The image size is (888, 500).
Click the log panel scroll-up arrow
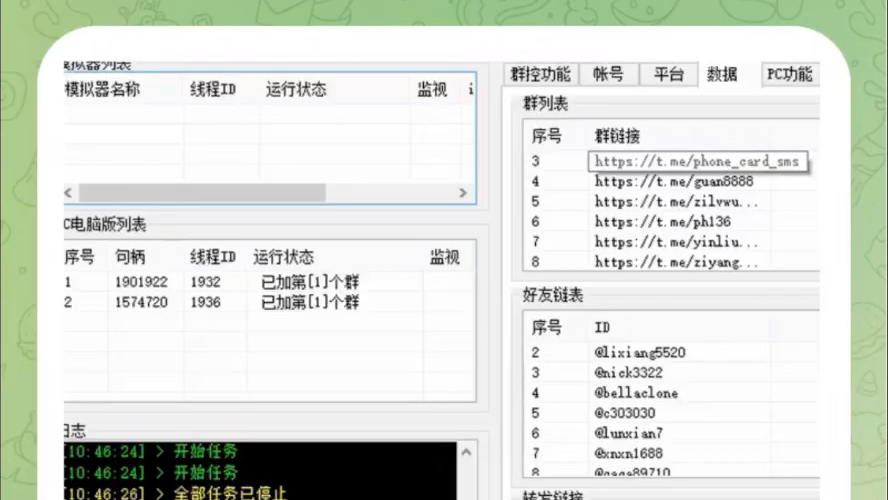[x=466, y=452]
